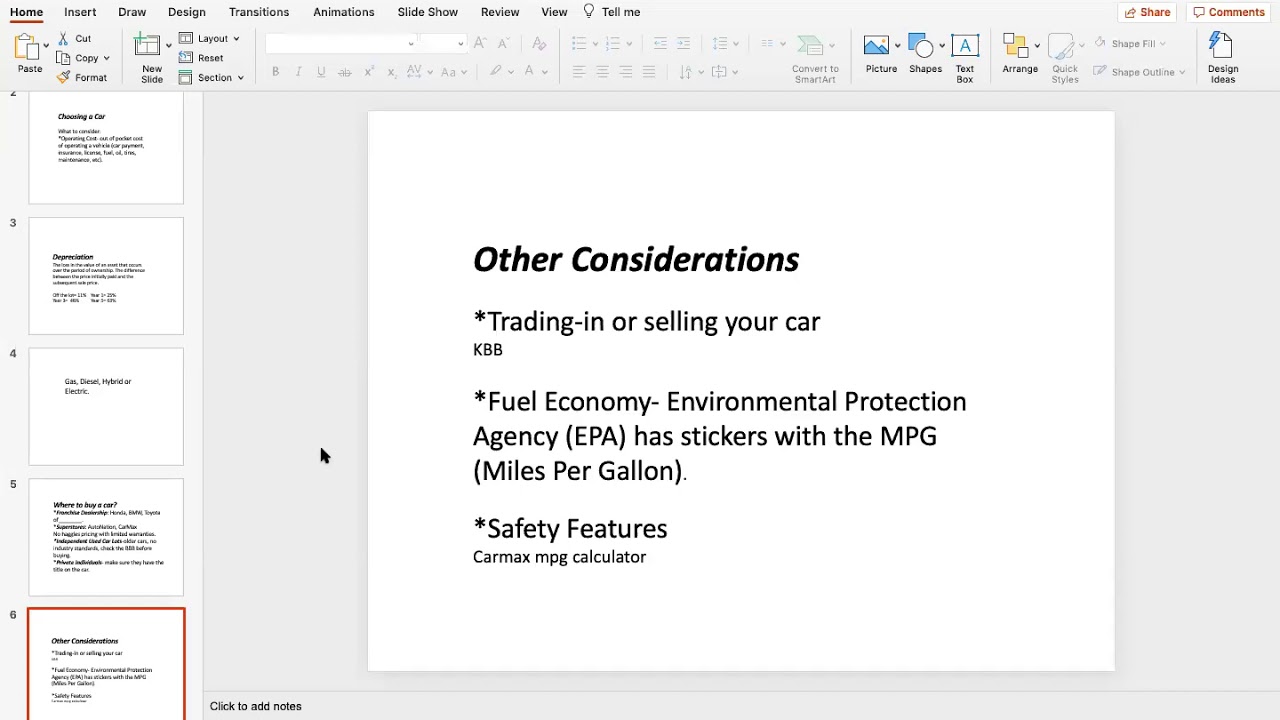Open the Copy dropdown arrow

pyautogui.click(x=106, y=58)
